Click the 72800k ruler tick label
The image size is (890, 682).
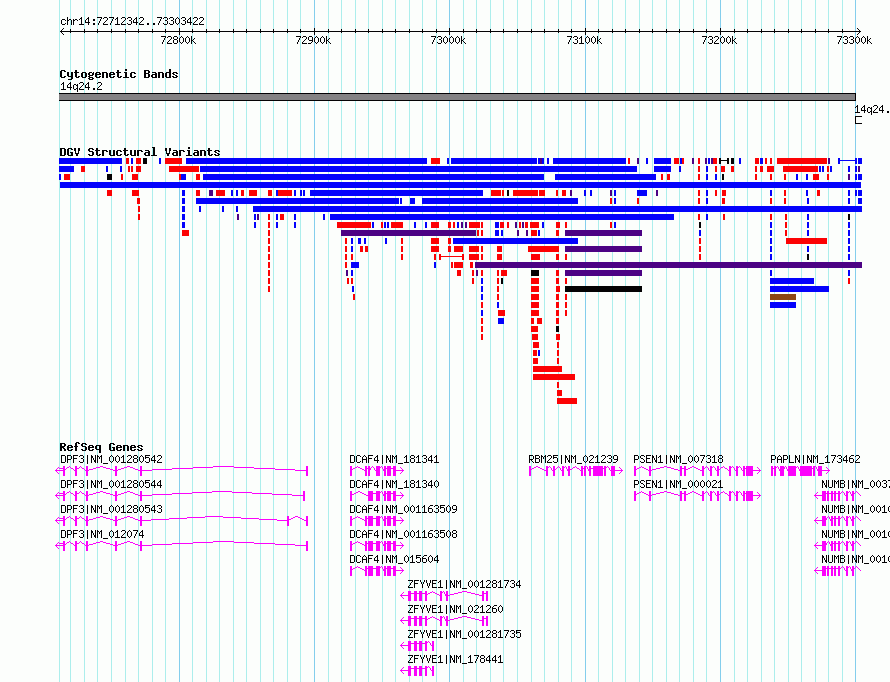(x=178, y=40)
